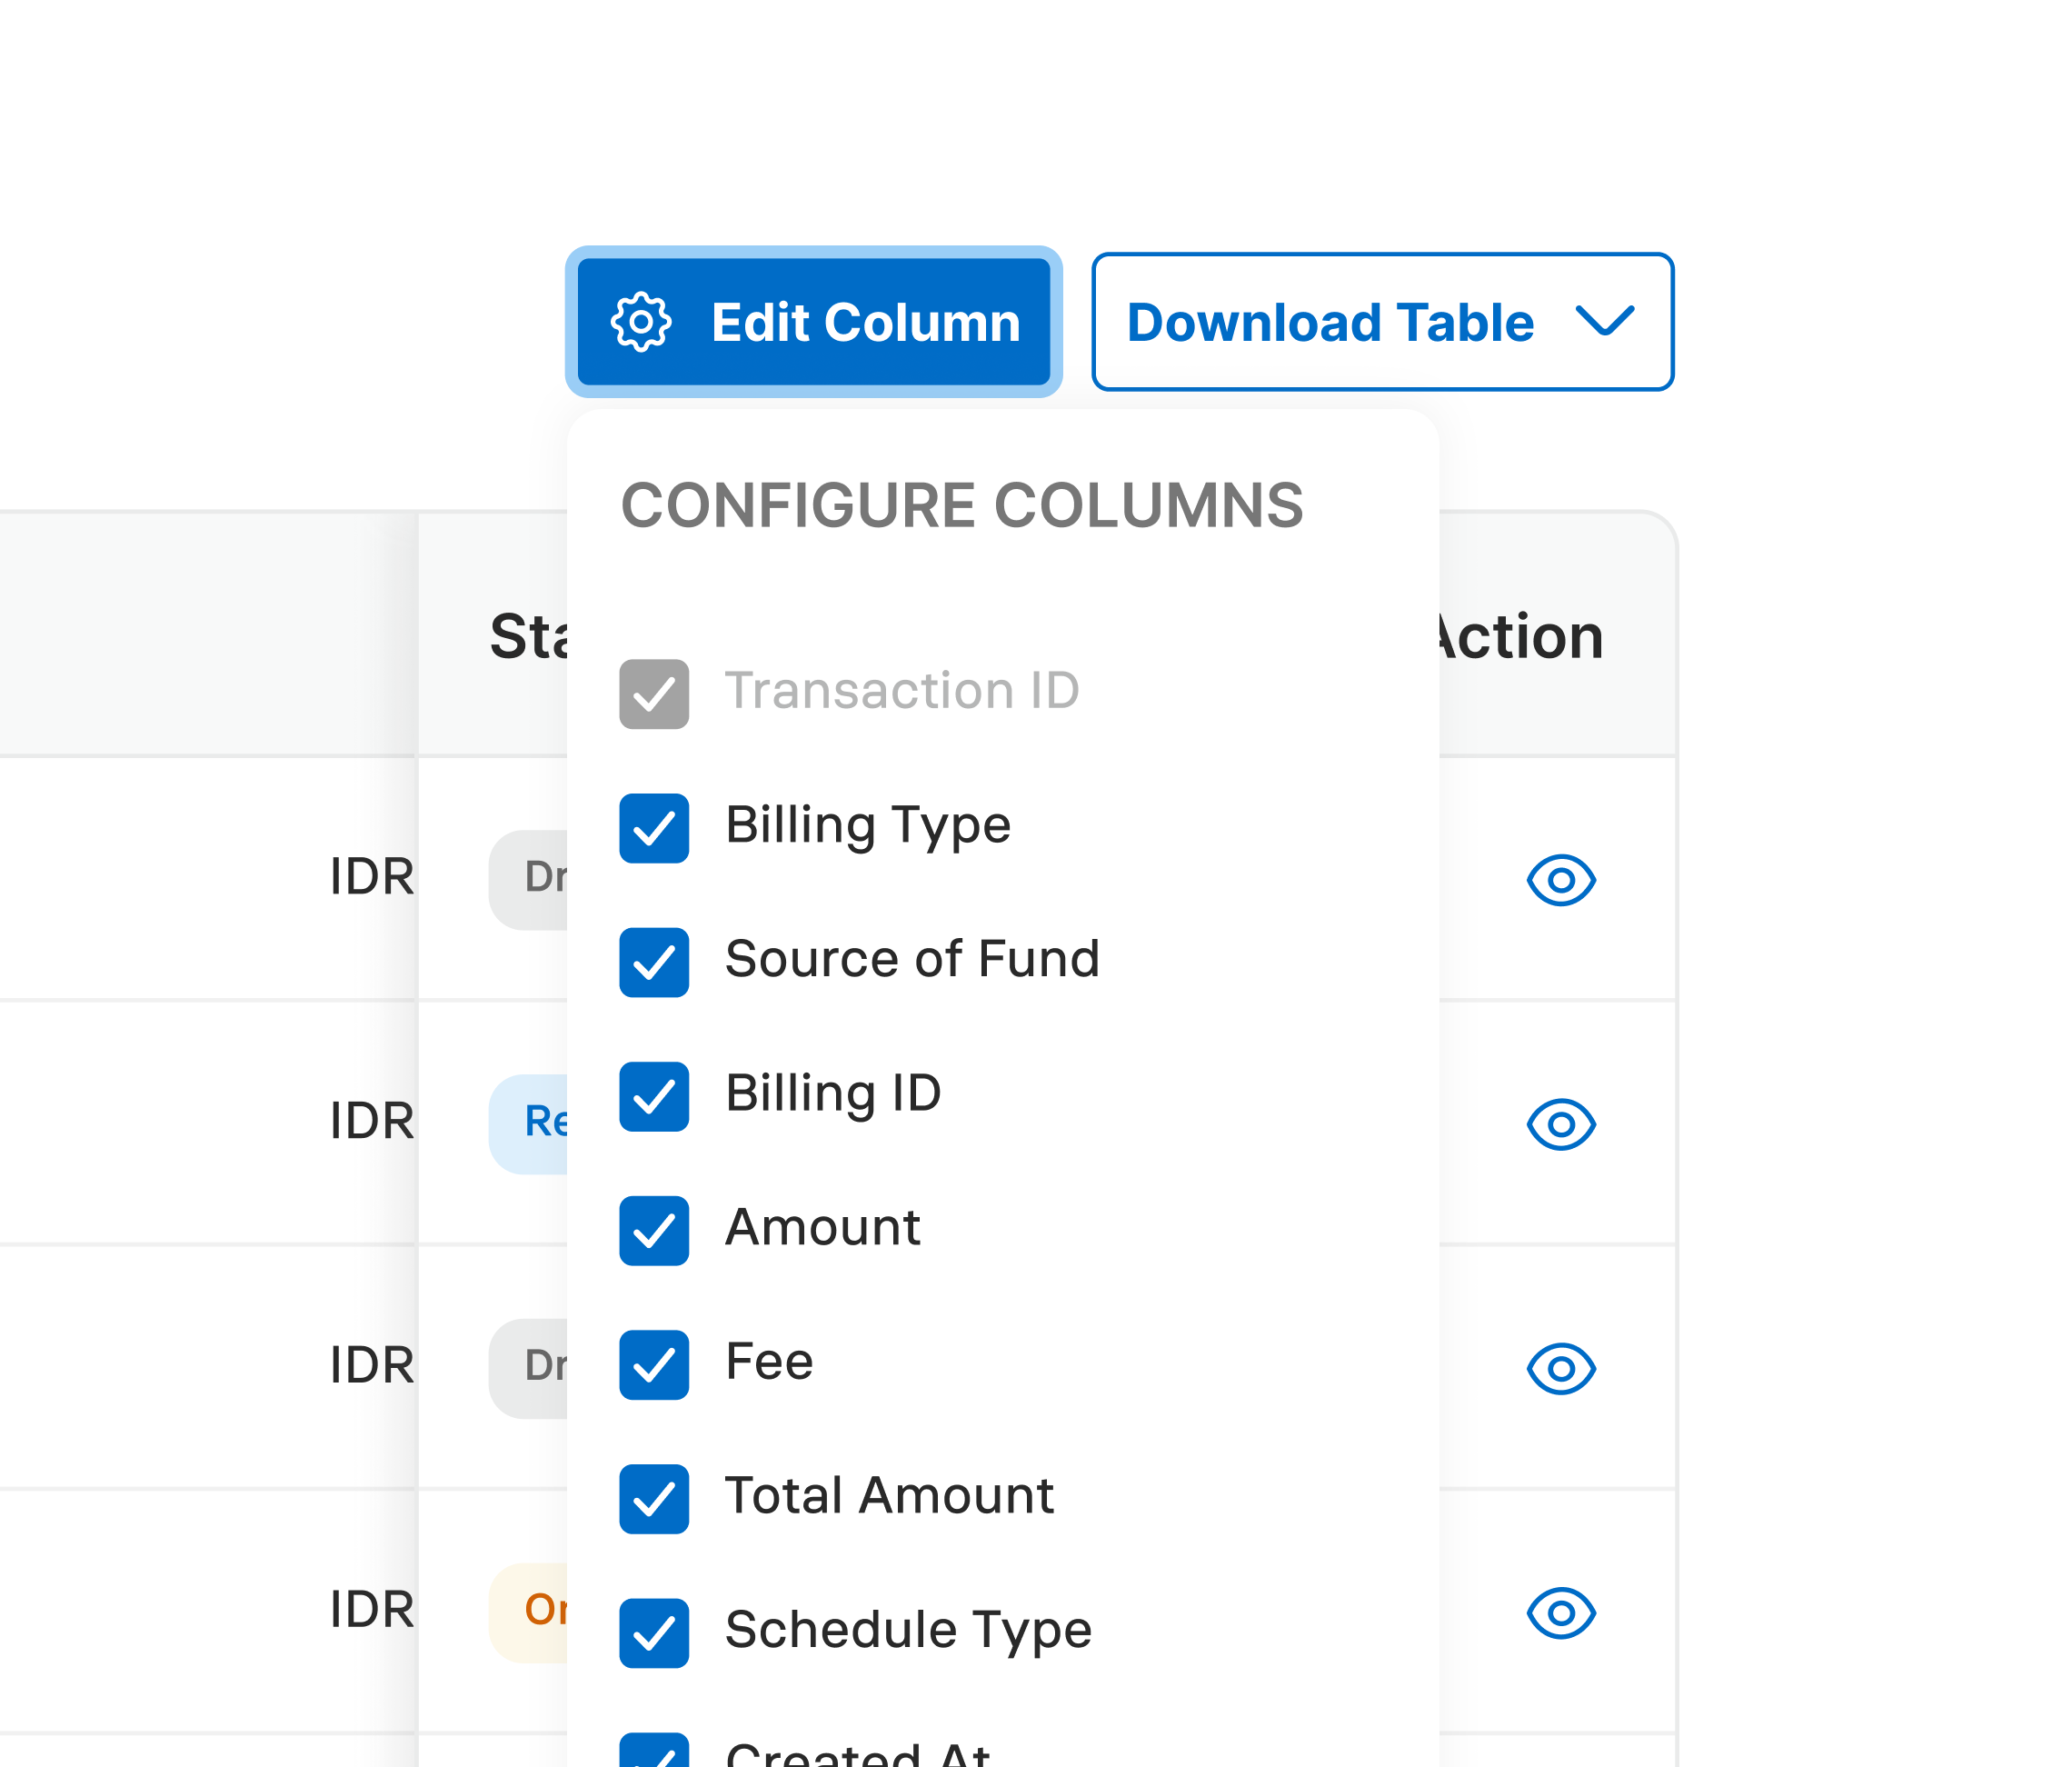
Task: Uncheck the Schedule Type checkbox
Action: (x=654, y=1633)
